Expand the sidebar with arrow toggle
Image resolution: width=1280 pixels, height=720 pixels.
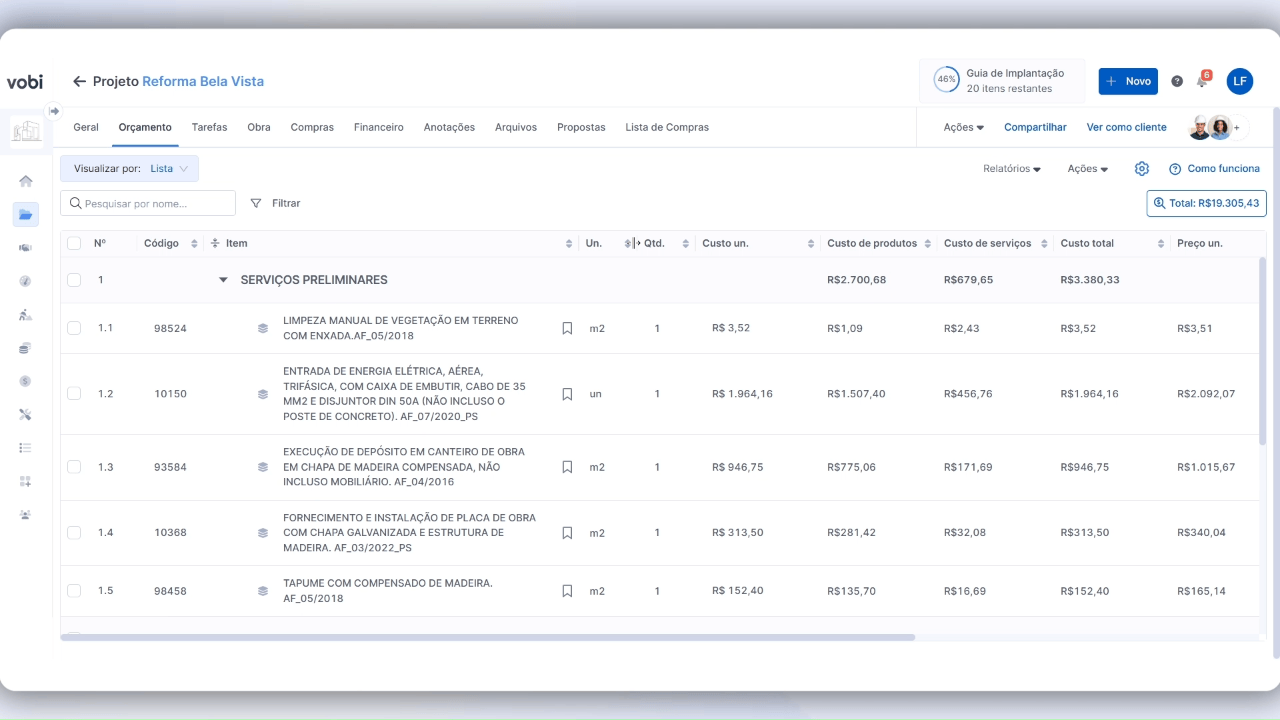coord(54,111)
